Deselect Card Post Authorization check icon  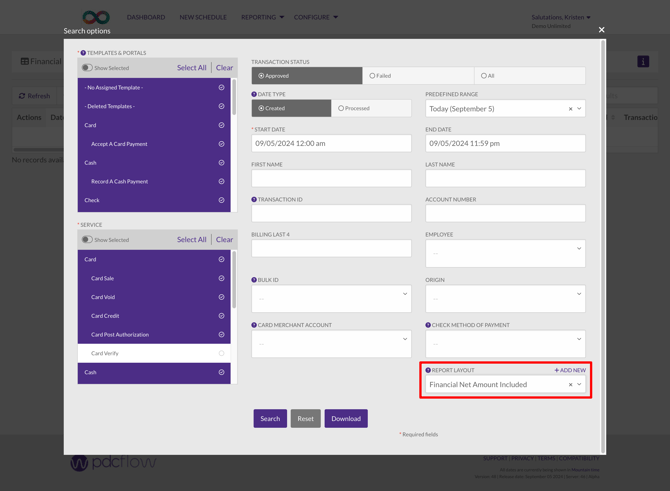pos(221,334)
